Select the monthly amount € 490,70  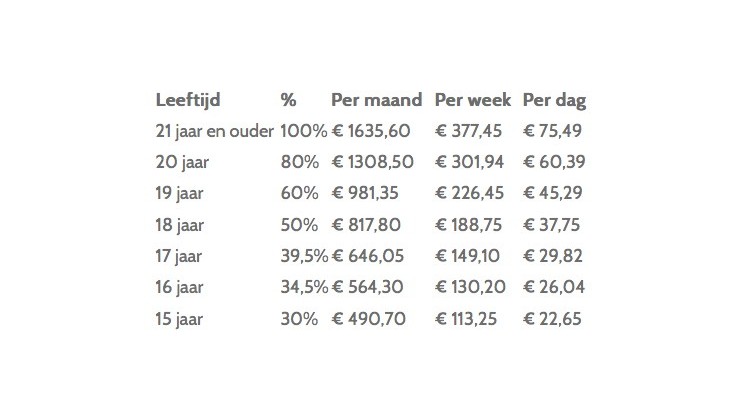click(368, 319)
